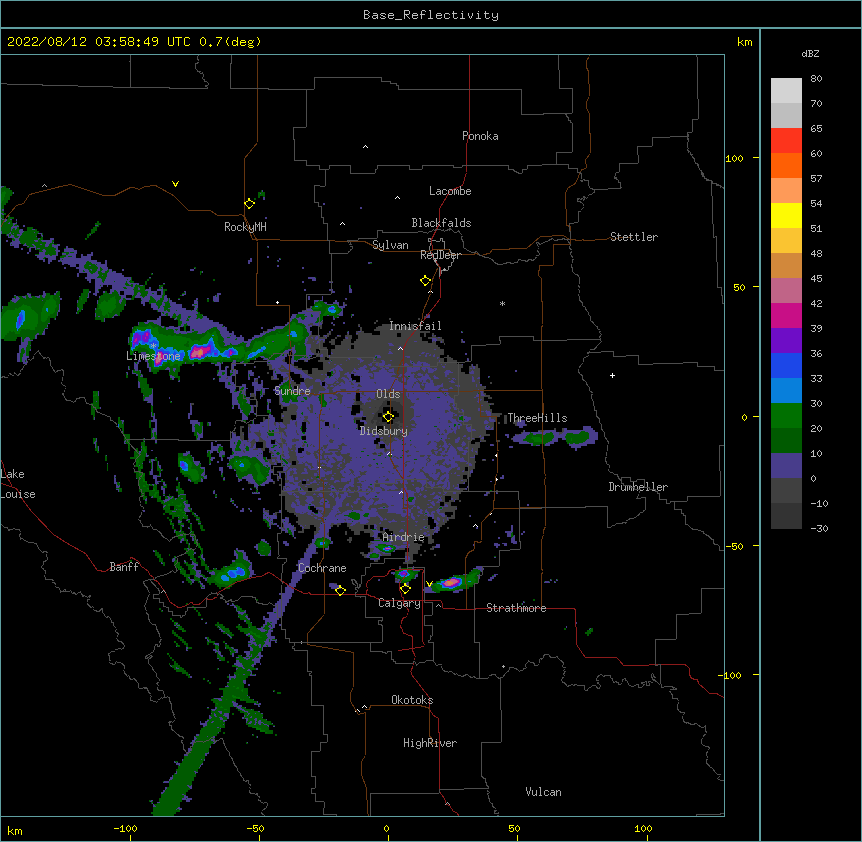Select the white asterisk marker east of Innisfail

point(502,303)
